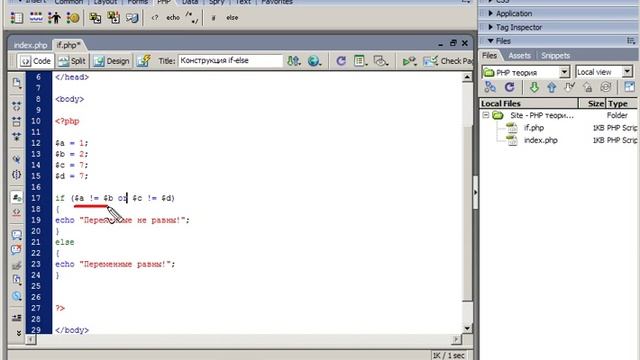
Task: Collapse Selection icon in coding toolbar
Action: 16,121
